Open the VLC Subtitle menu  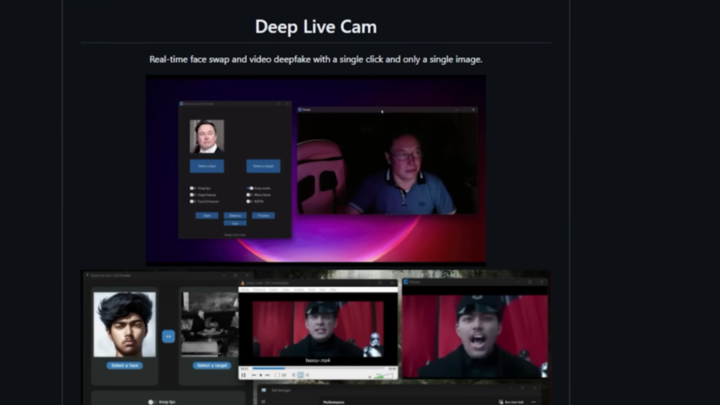pyautogui.click(x=299, y=290)
